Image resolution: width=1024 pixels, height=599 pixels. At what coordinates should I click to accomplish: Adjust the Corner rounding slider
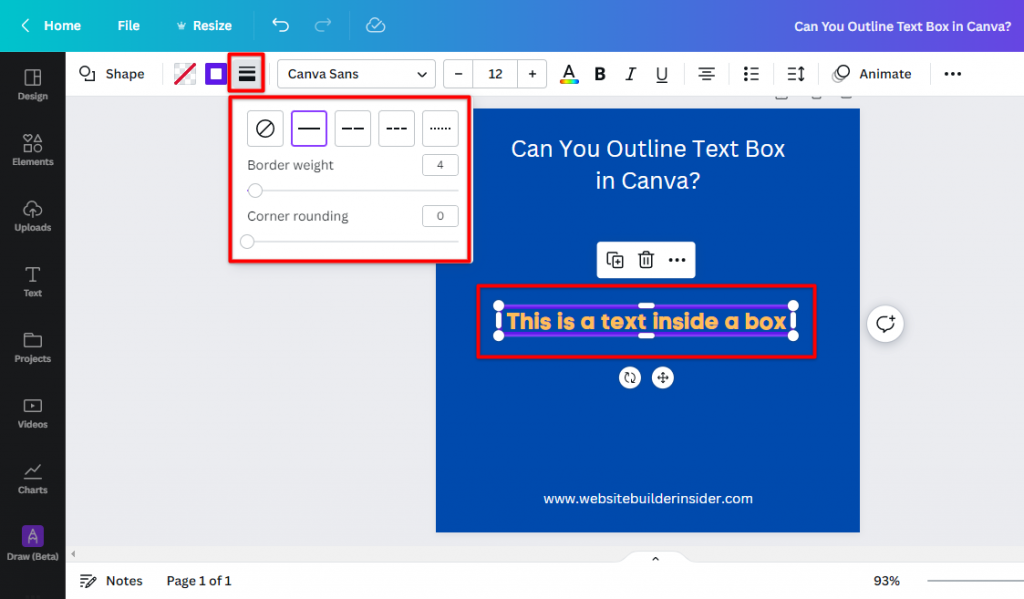coord(246,241)
